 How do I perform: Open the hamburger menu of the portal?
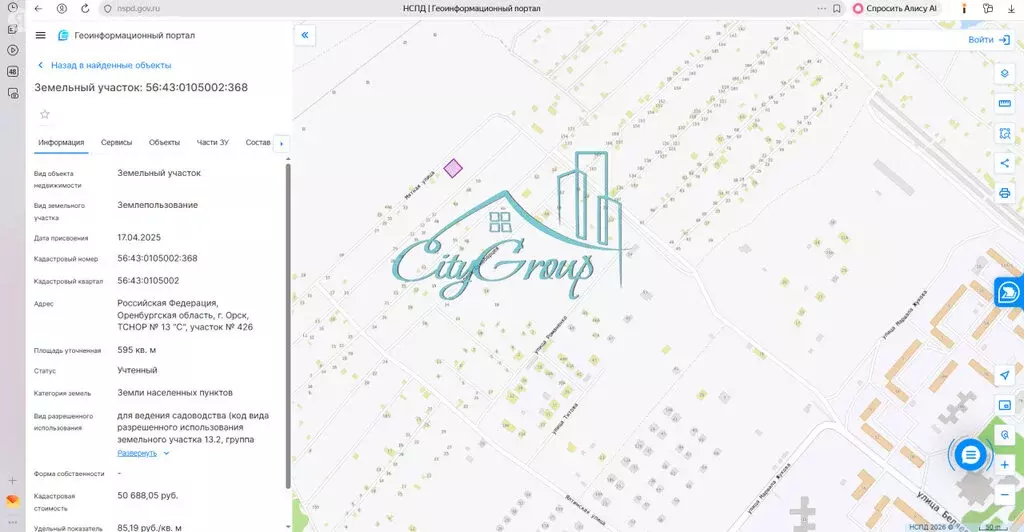(x=40, y=35)
